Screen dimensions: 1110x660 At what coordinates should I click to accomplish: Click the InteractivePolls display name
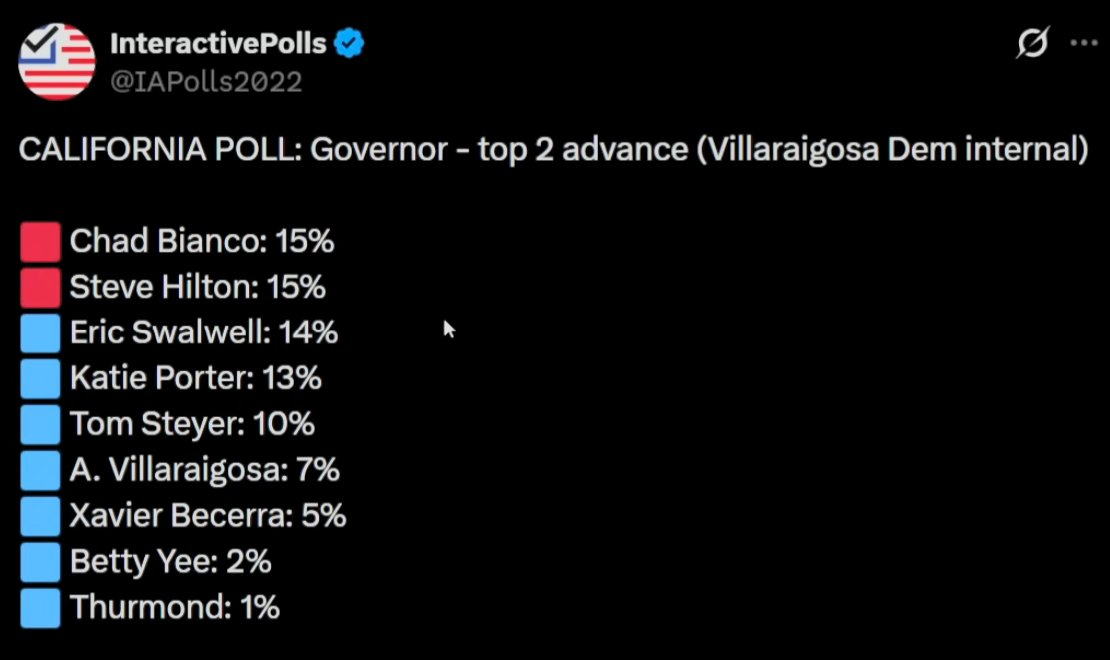tap(218, 44)
